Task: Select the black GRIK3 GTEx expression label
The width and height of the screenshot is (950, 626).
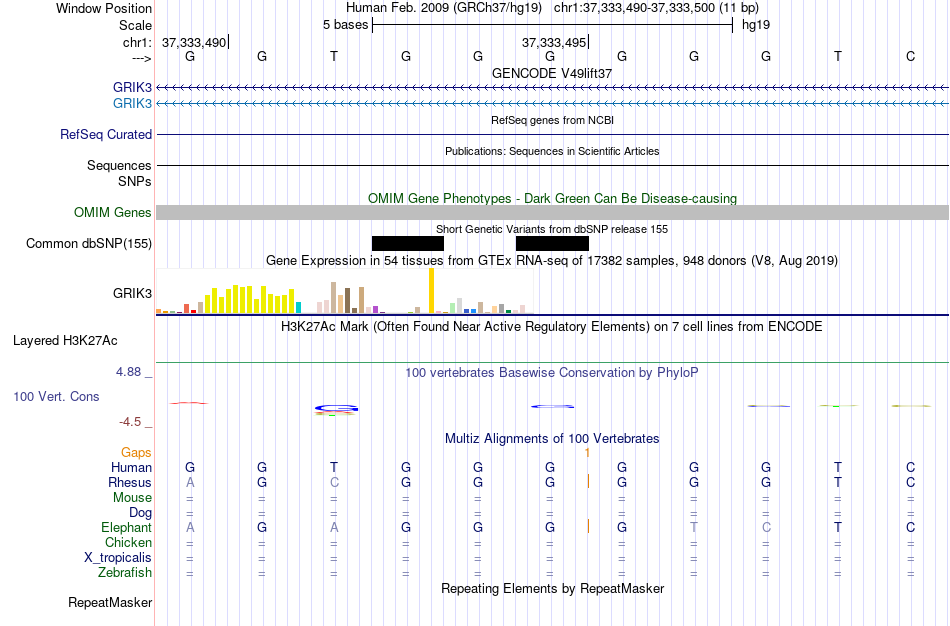Action: pyautogui.click(x=132, y=293)
